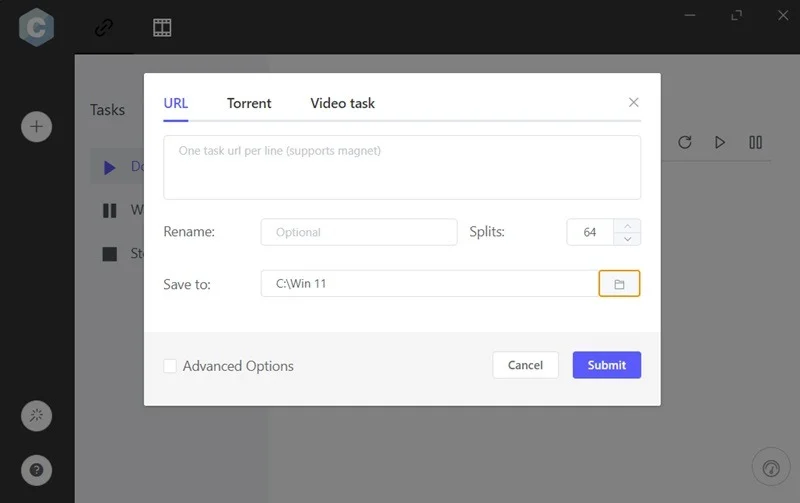Screen dimensions: 800x503
Task: Click the Cancel button
Action: (525, 365)
